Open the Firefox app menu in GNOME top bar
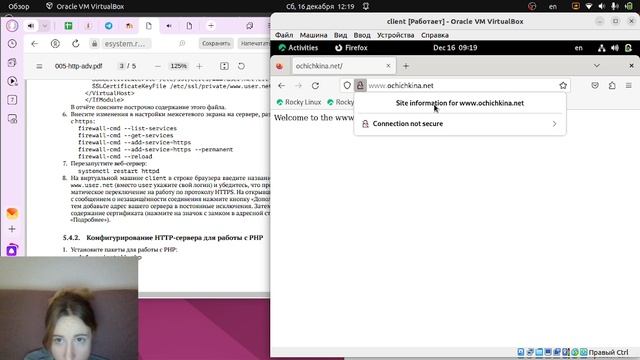Viewport: 640px width, 360px height. 351,48
